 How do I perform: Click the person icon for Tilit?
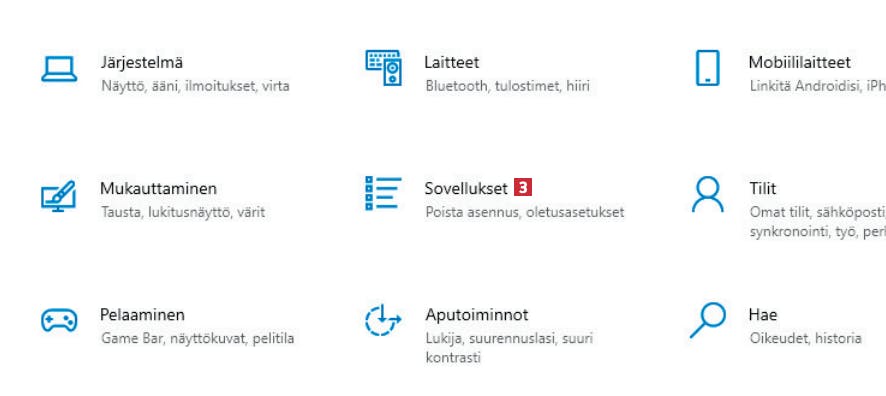[707, 194]
